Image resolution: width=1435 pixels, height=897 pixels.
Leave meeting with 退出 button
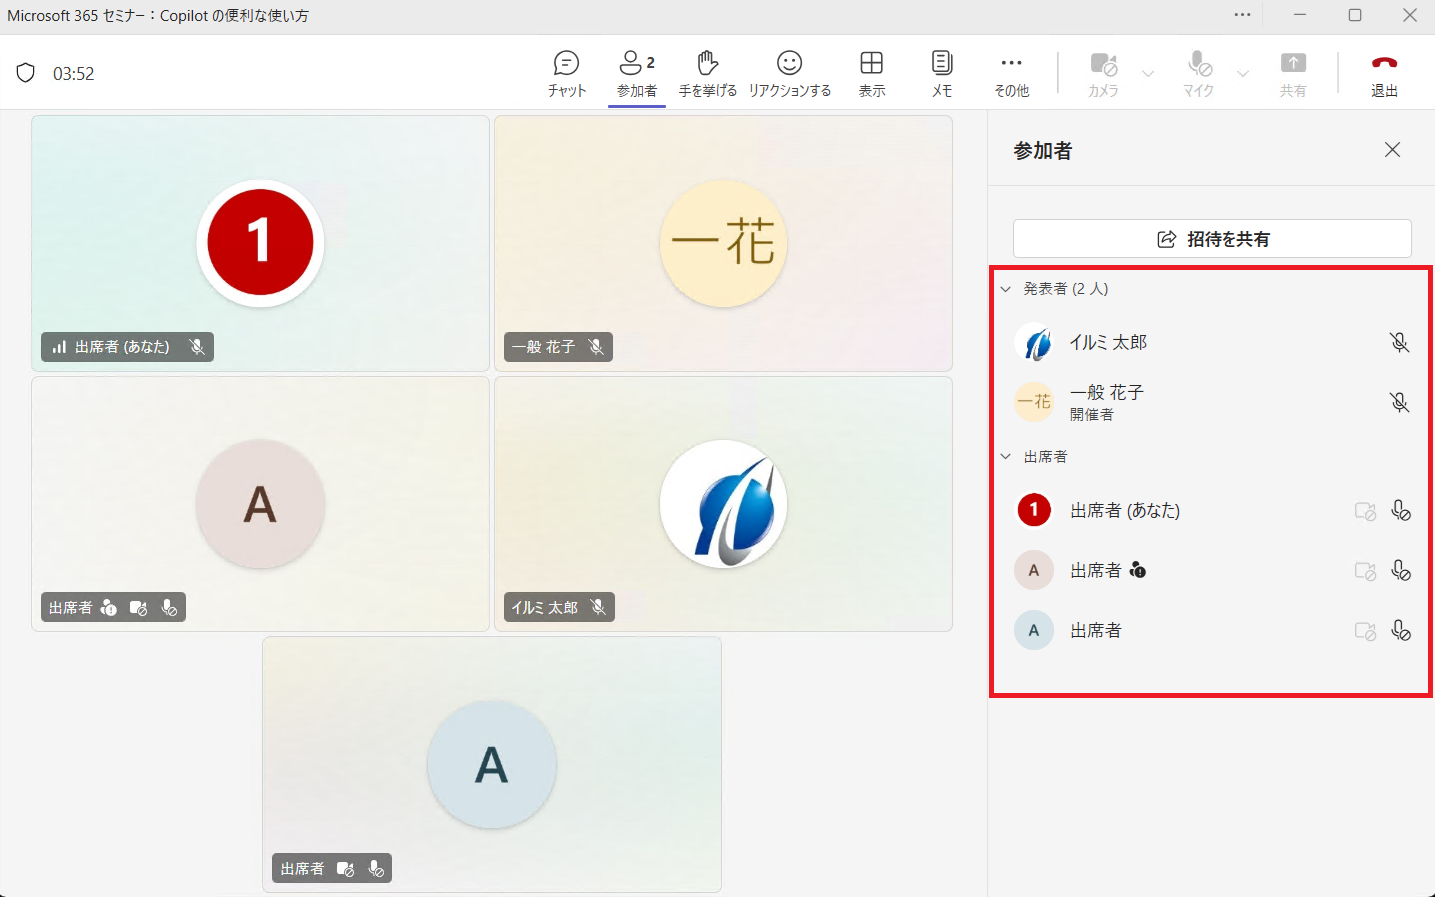pyautogui.click(x=1384, y=74)
